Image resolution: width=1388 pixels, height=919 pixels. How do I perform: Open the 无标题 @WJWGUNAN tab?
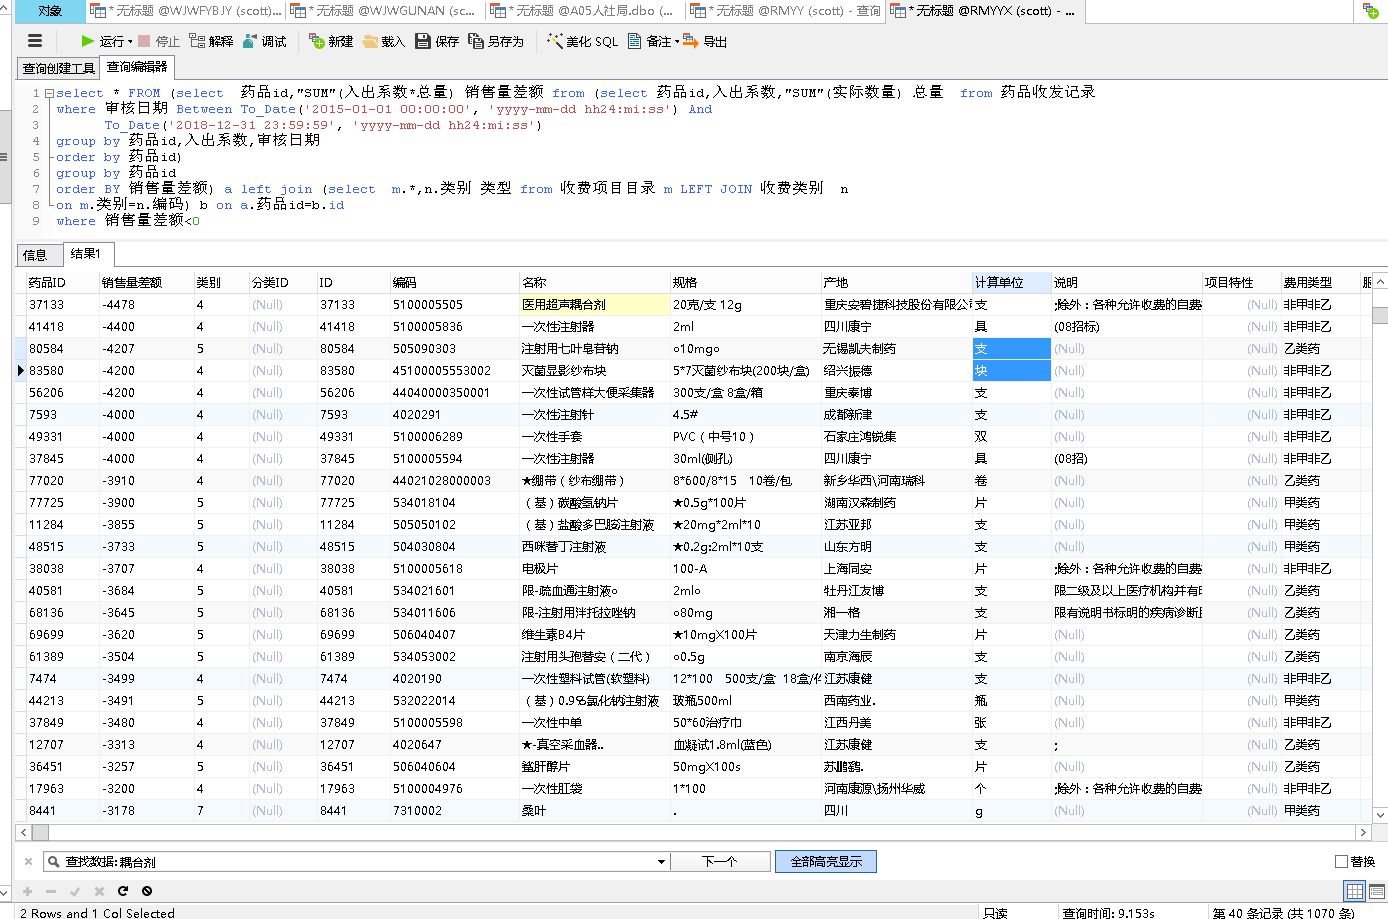click(x=385, y=11)
